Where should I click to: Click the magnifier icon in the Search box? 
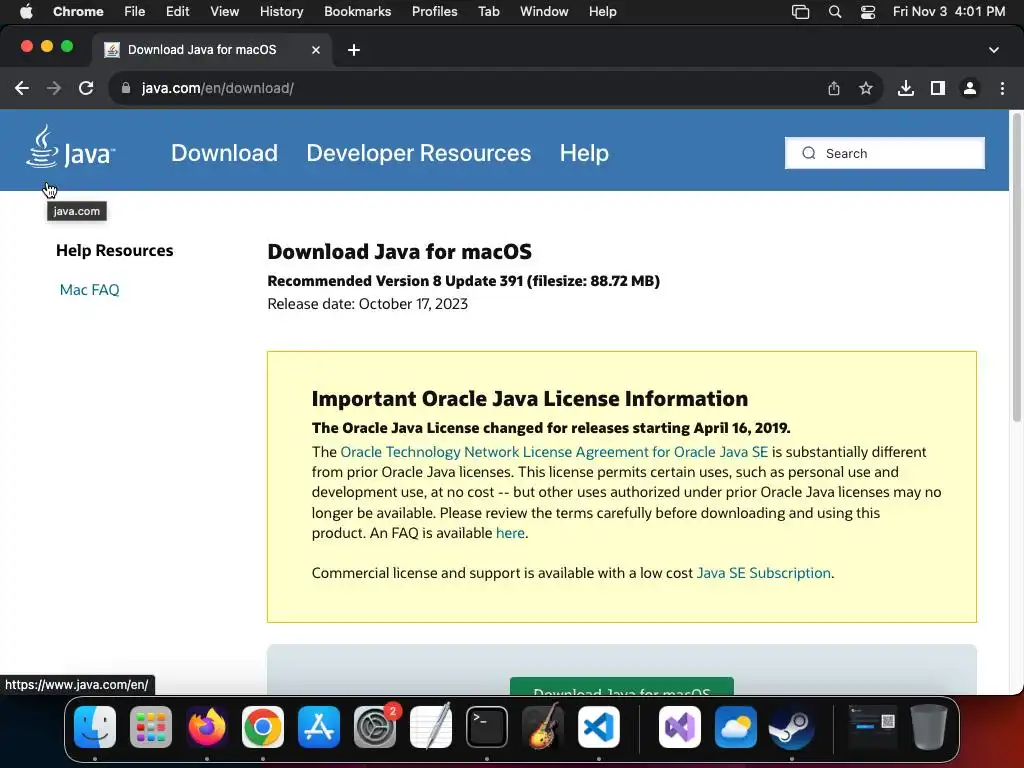[808, 153]
